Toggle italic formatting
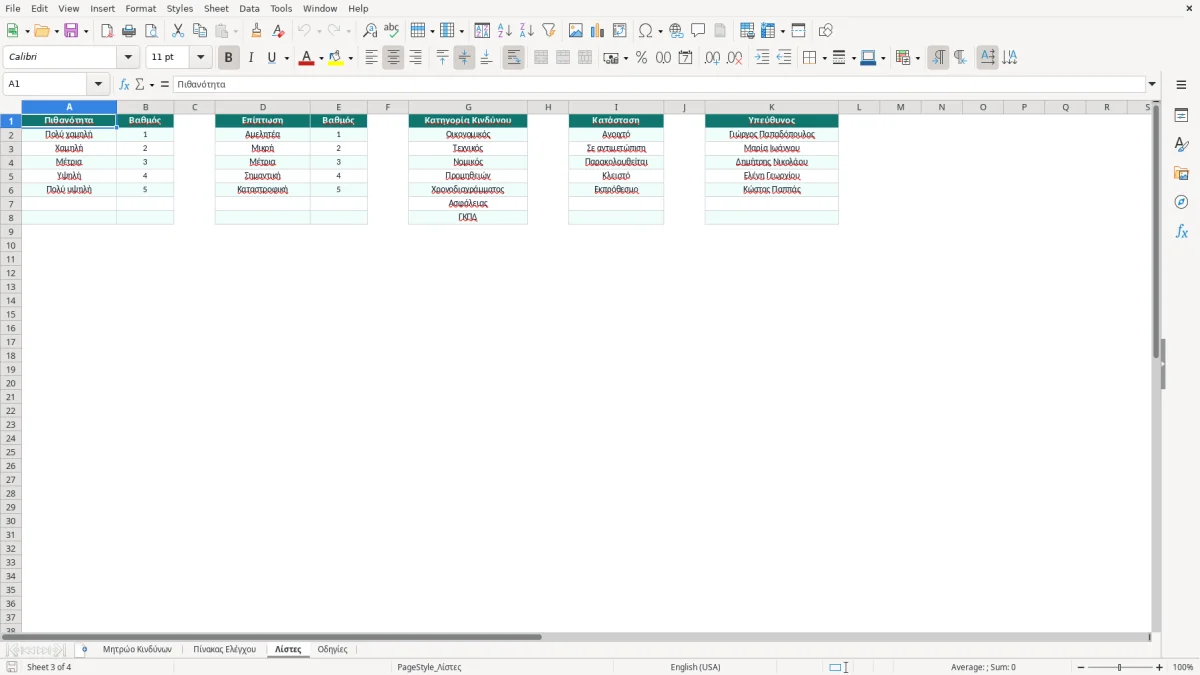 (251, 58)
